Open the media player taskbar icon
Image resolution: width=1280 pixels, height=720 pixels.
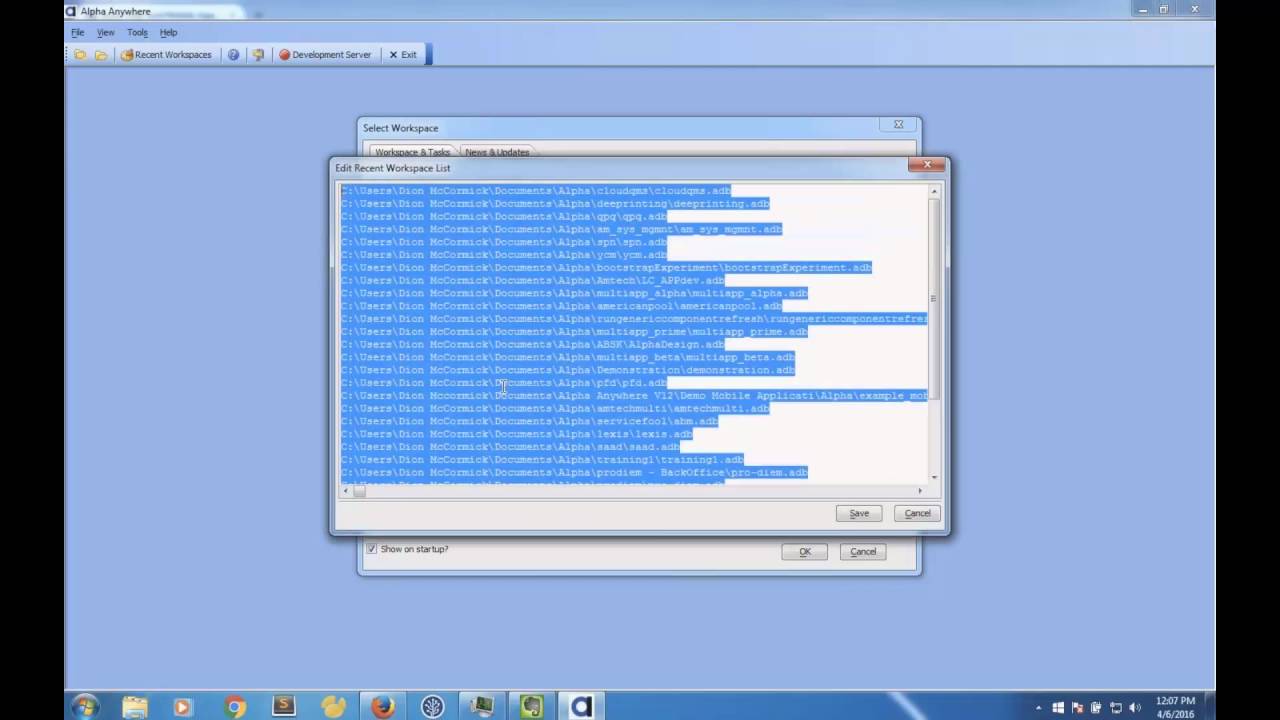(x=182, y=707)
